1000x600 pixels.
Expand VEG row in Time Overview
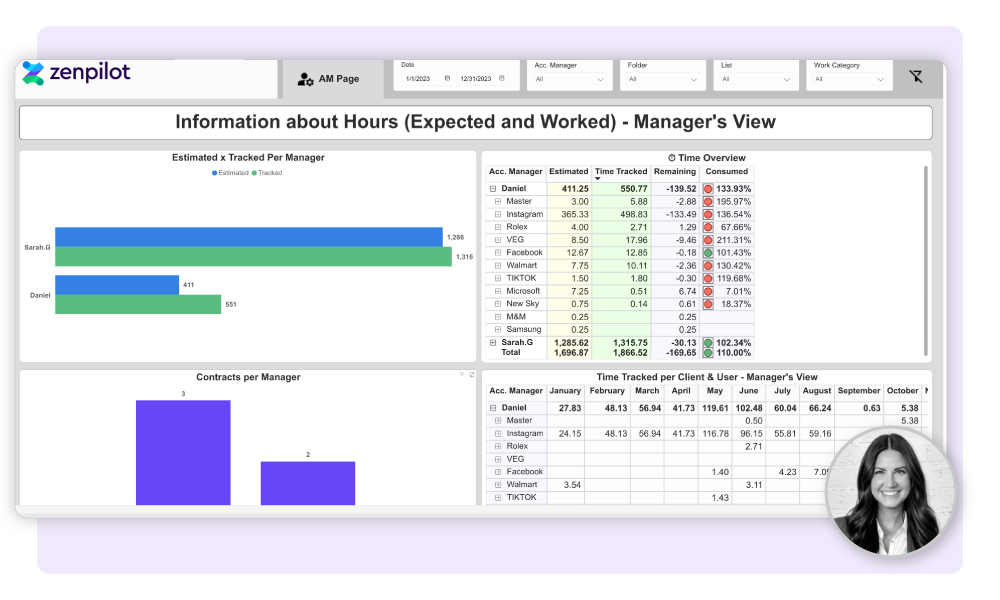tap(498, 240)
